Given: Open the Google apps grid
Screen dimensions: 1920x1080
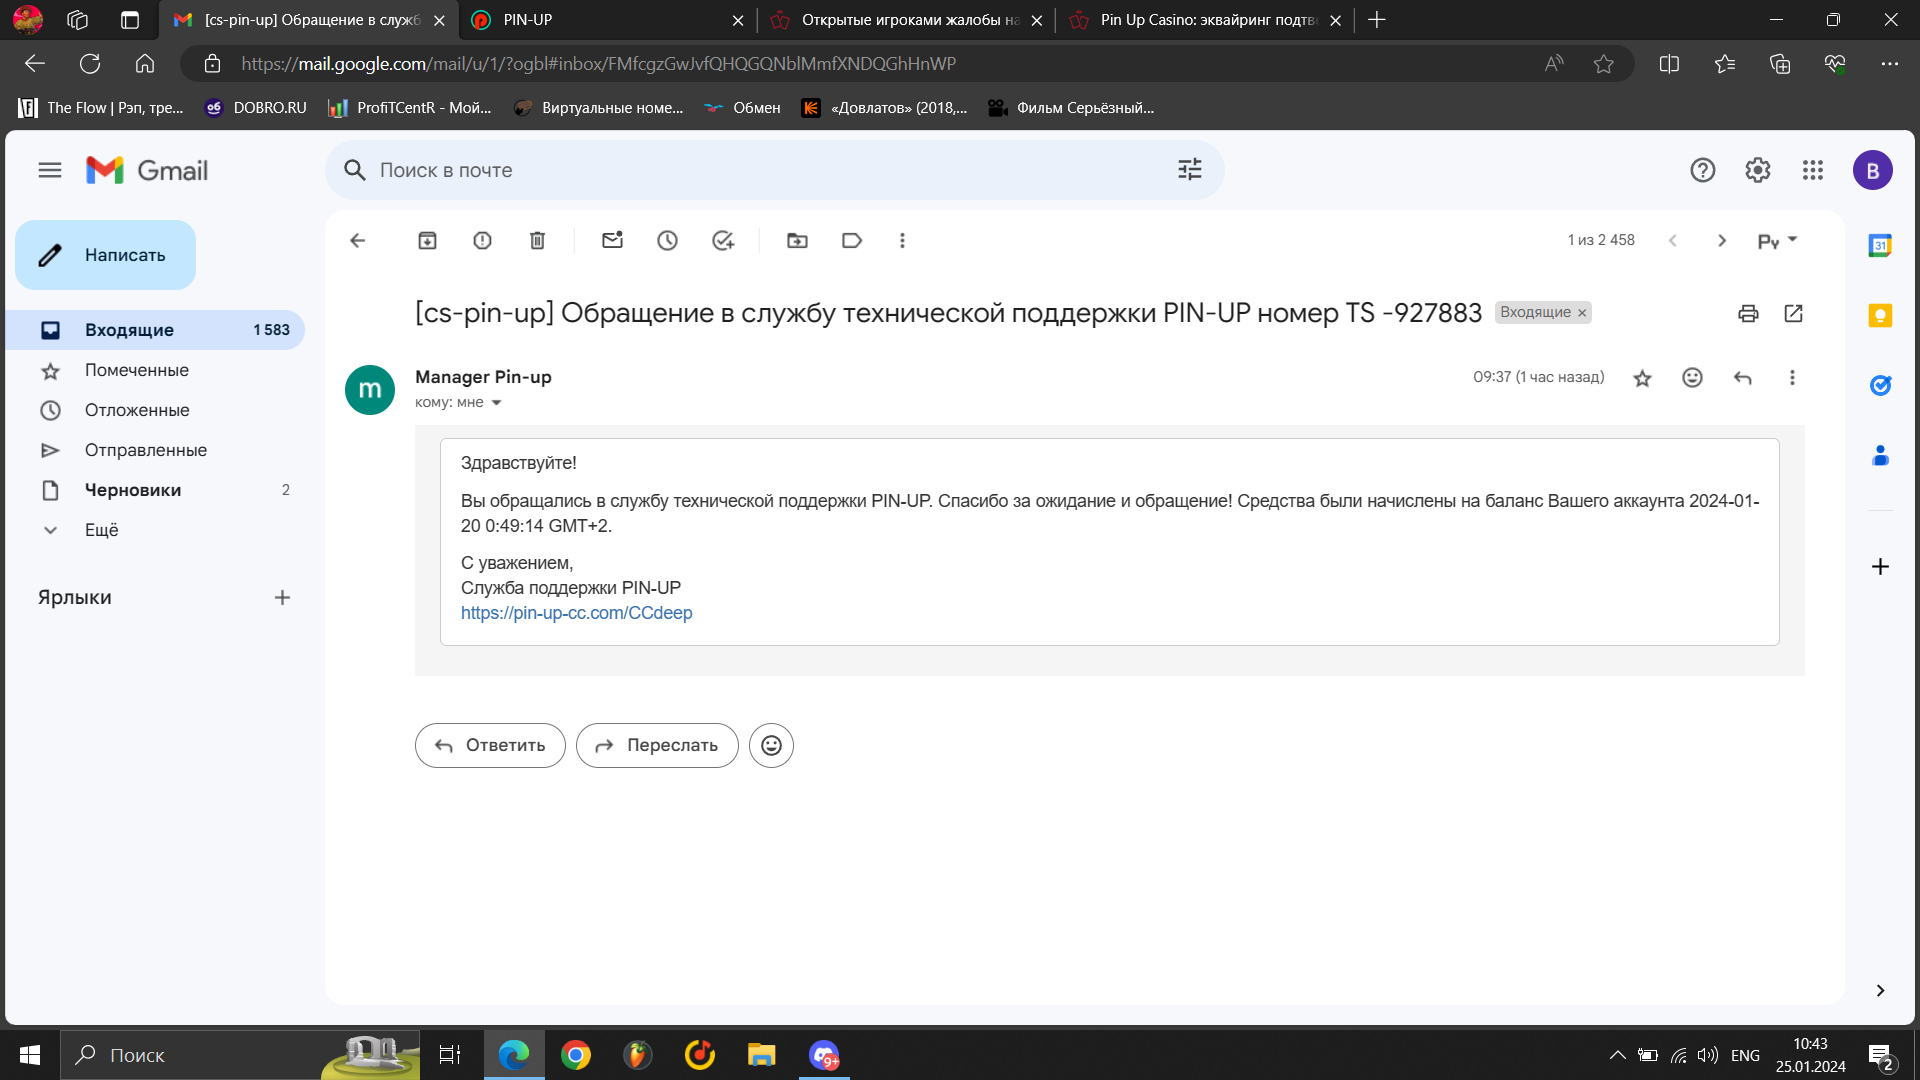Looking at the screenshot, I should pos(1813,170).
